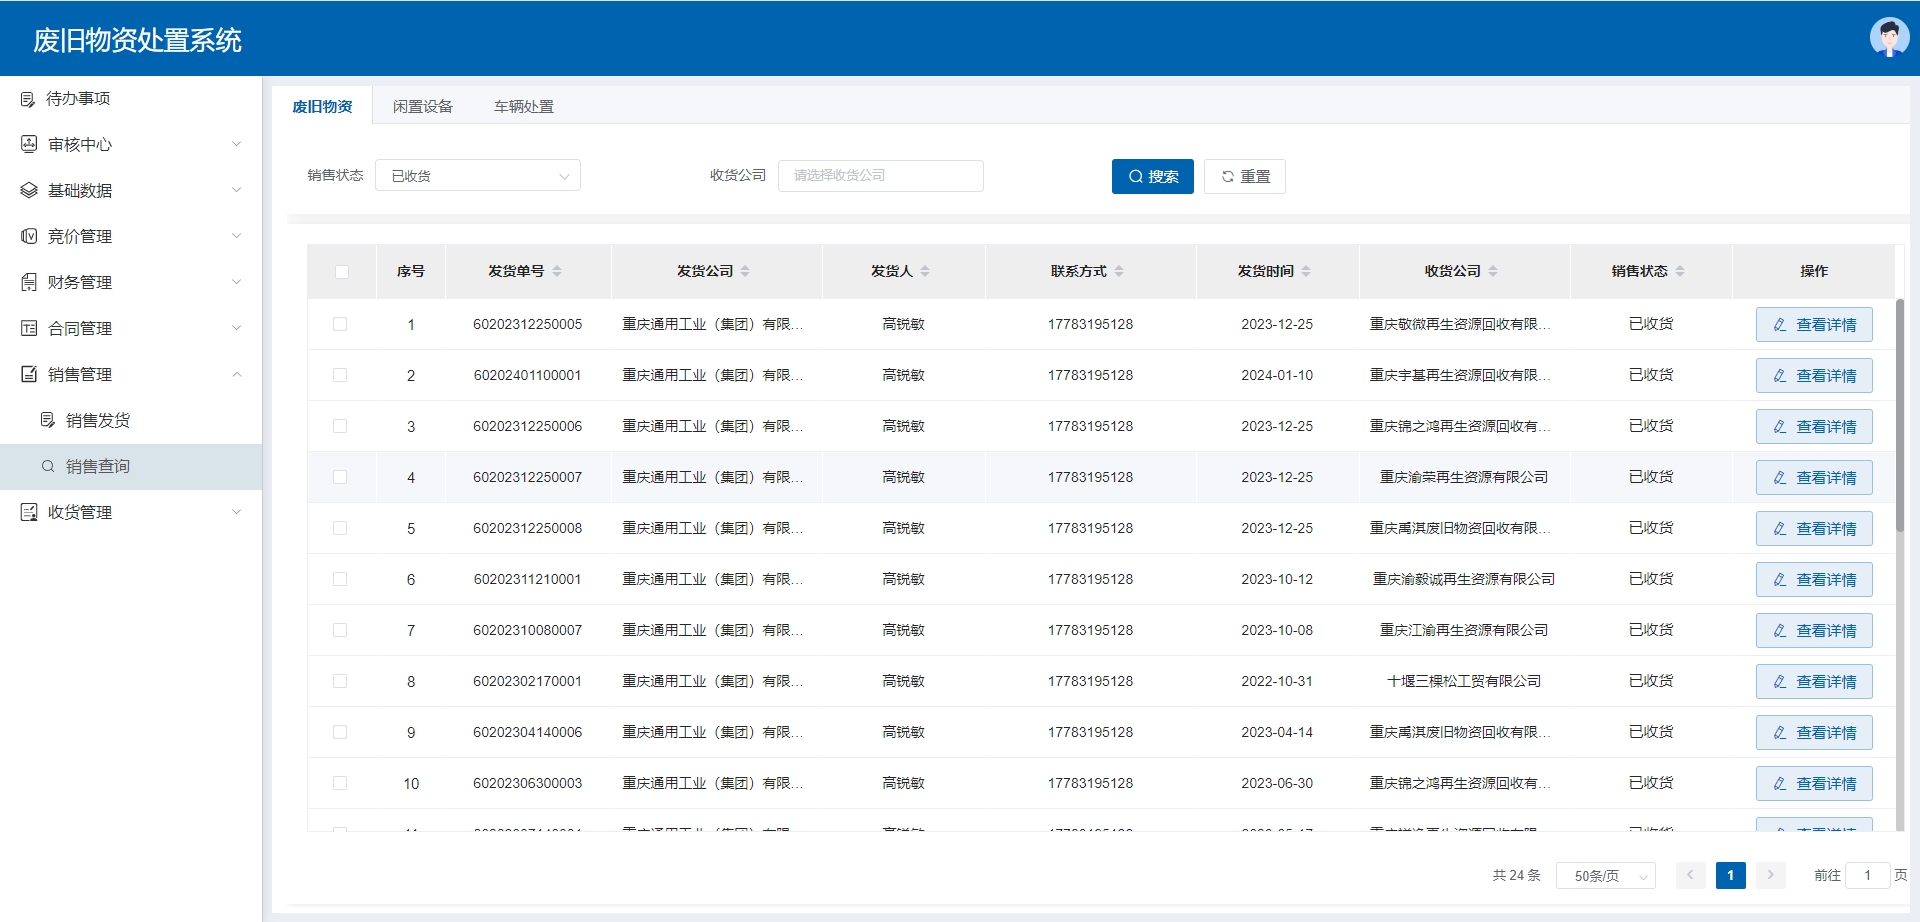Toggle the select-all checkbox in table header
The image size is (1920, 922).
point(342,272)
